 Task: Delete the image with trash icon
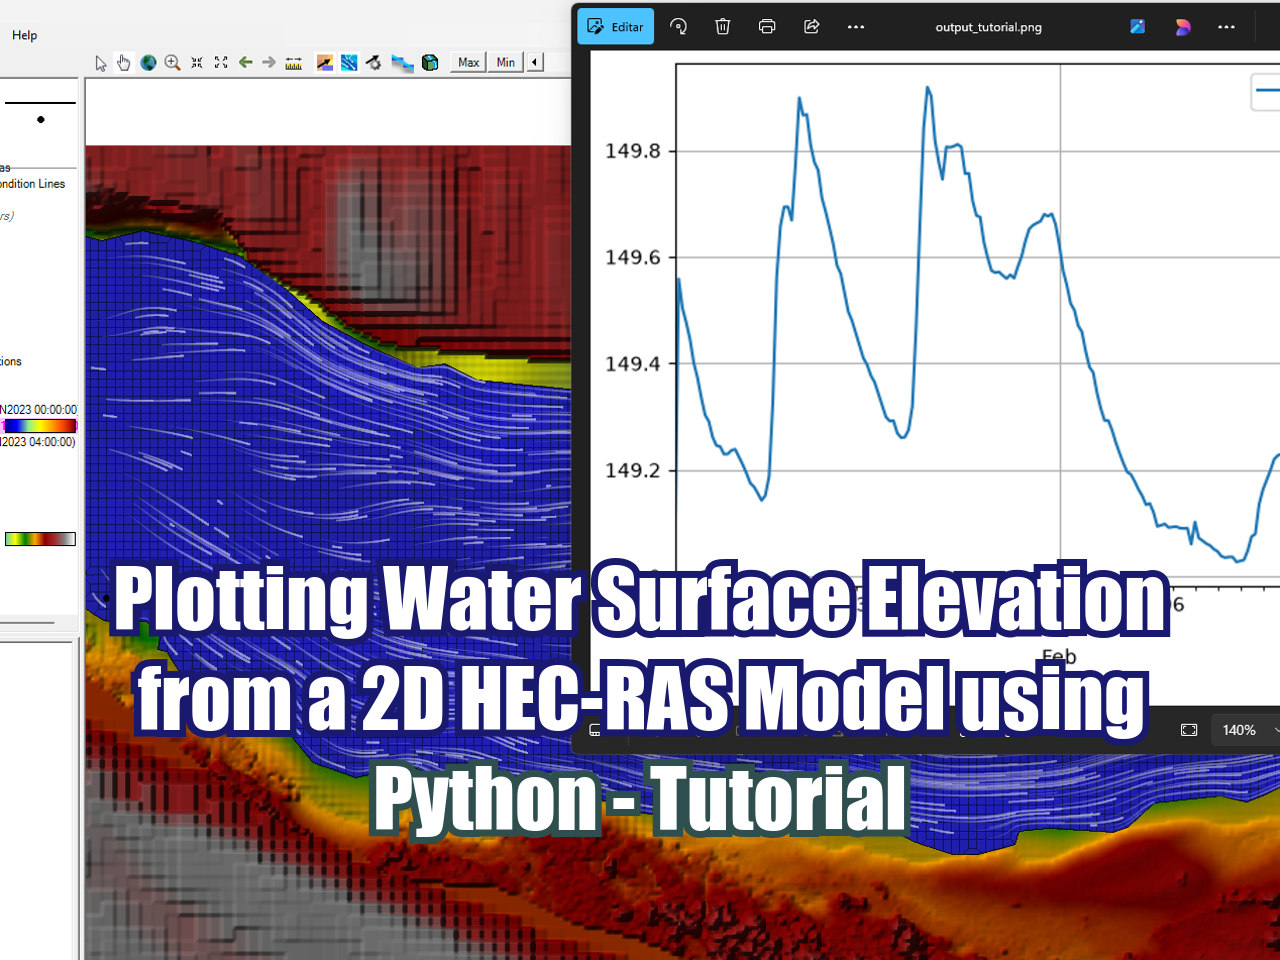coord(723,27)
